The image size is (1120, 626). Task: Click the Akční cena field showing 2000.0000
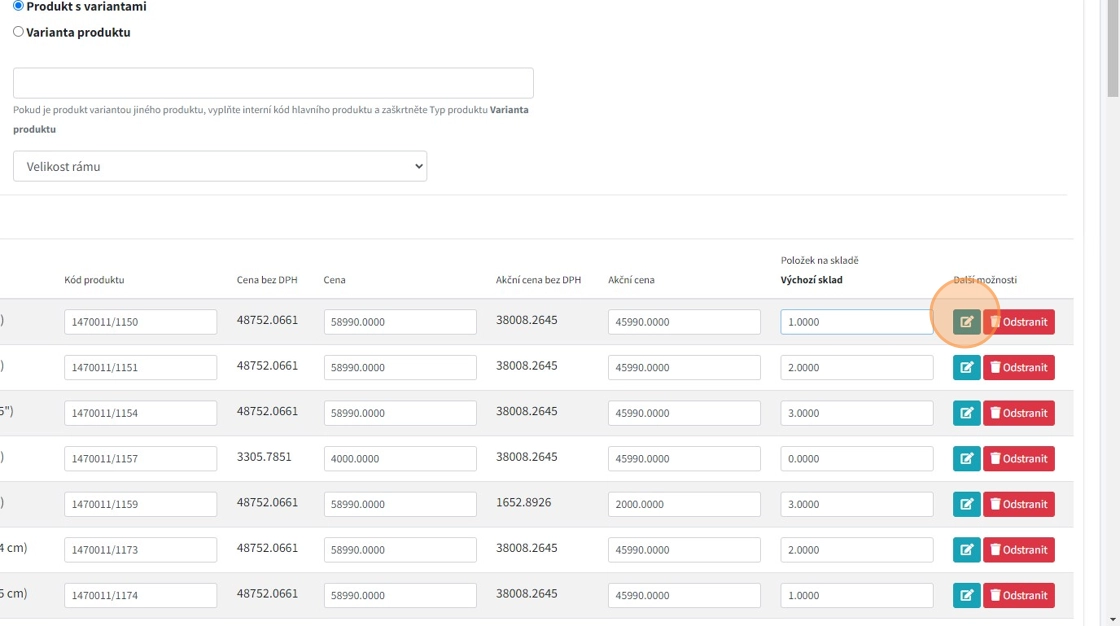pyautogui.click(x=684, y=504)
